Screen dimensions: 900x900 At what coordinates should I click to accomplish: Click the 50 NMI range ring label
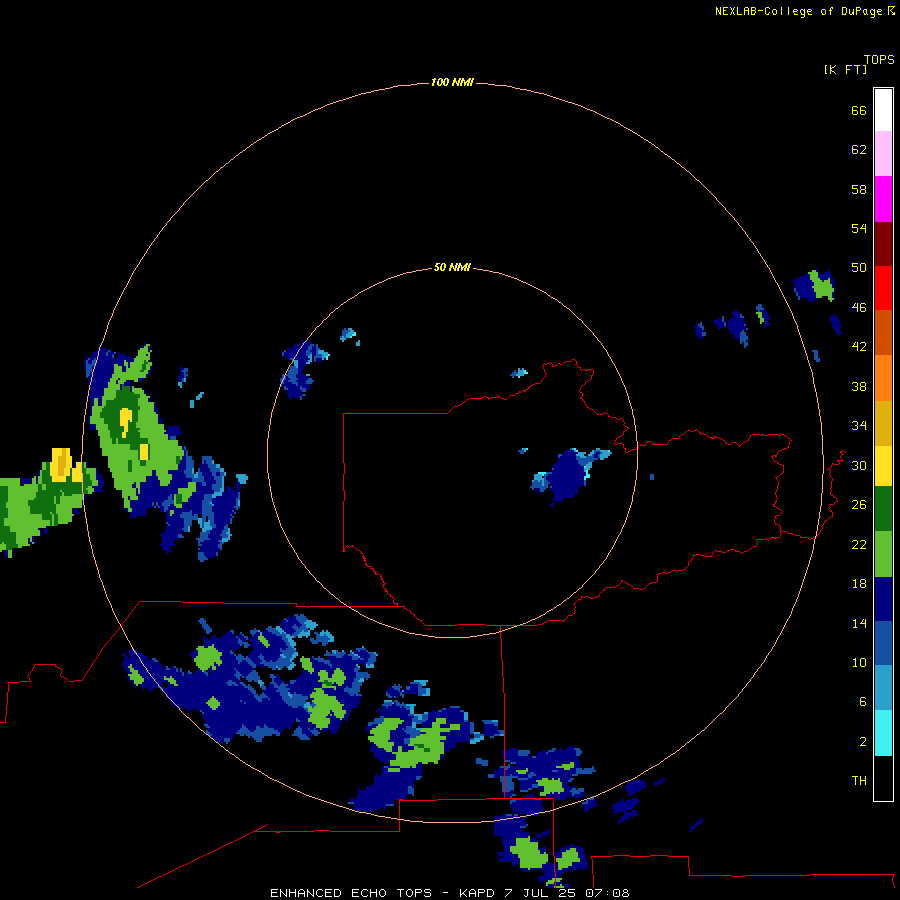[452, 267]
